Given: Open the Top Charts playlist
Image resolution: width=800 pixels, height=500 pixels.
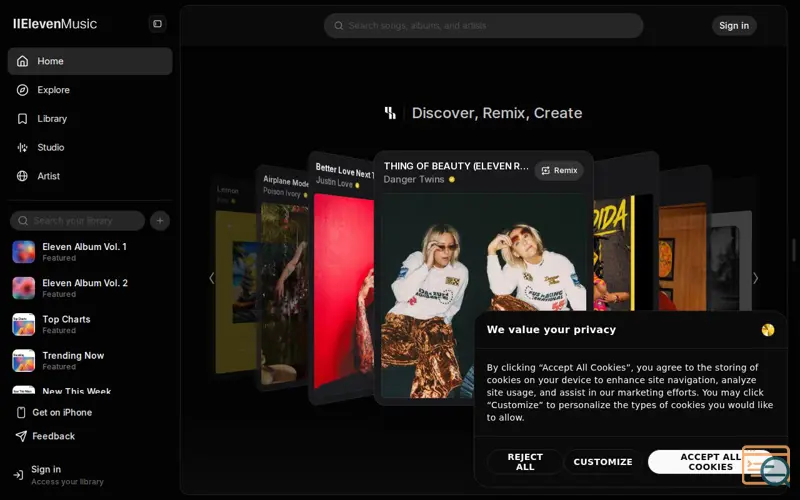Looking at the screenshot, I should (x=90, y=324).
